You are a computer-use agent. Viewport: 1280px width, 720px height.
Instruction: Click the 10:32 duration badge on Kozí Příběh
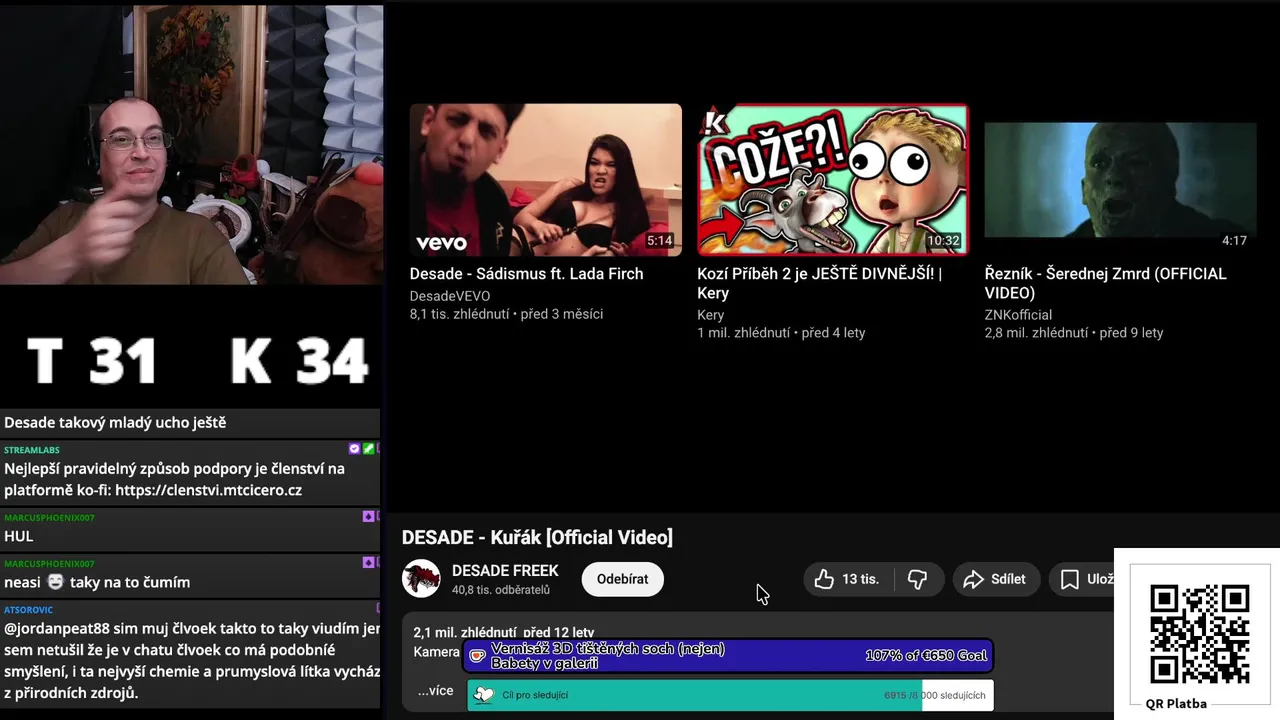943,241
